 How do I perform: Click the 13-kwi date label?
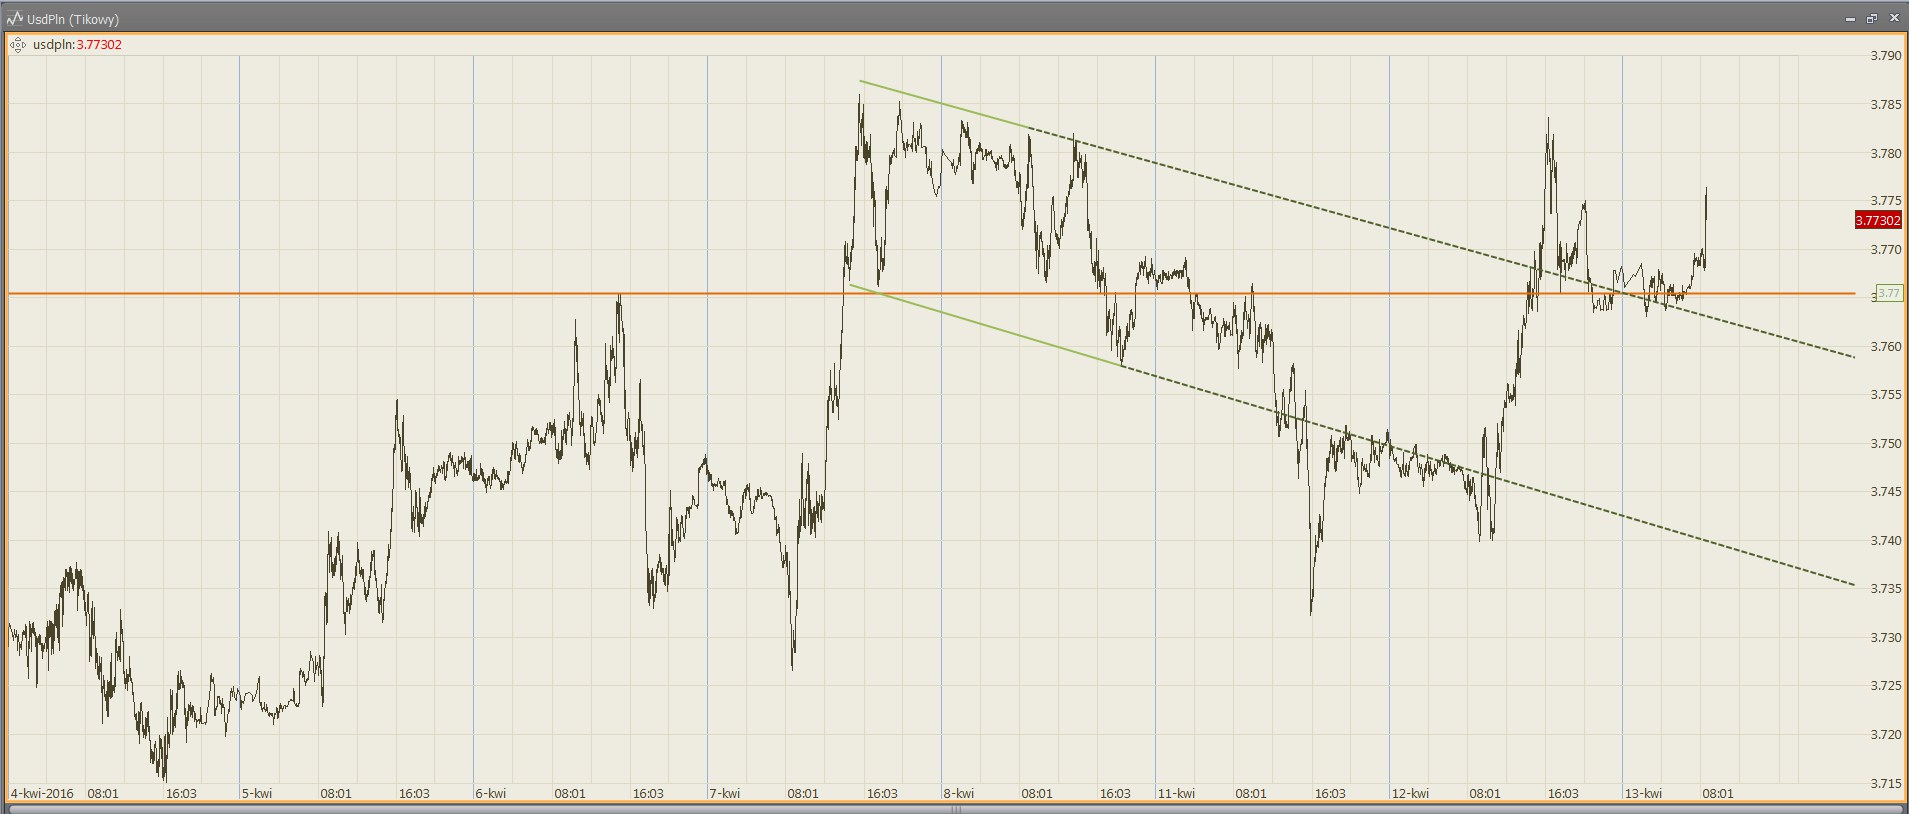coord(1643,794)
